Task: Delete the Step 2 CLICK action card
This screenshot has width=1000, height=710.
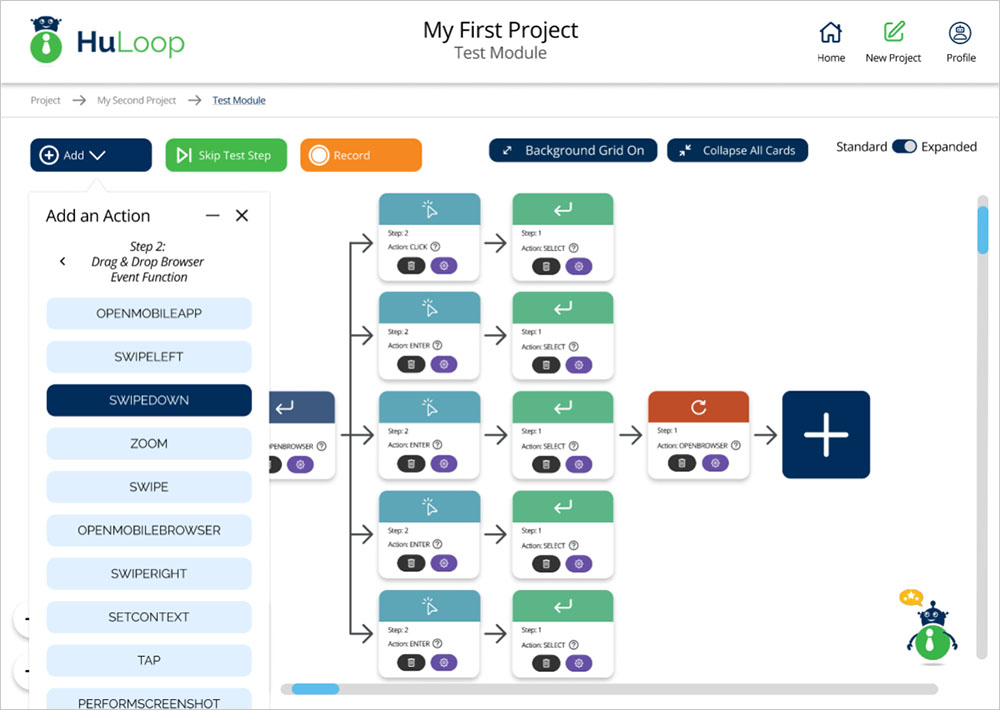Action: point(410,266)
